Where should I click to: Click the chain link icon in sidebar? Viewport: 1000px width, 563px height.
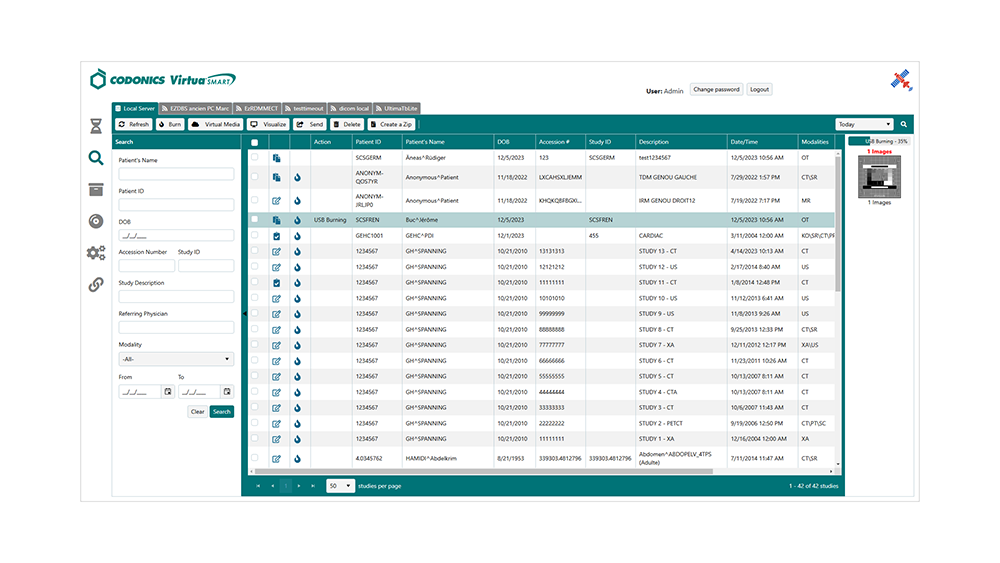click(x=96, y=284)
